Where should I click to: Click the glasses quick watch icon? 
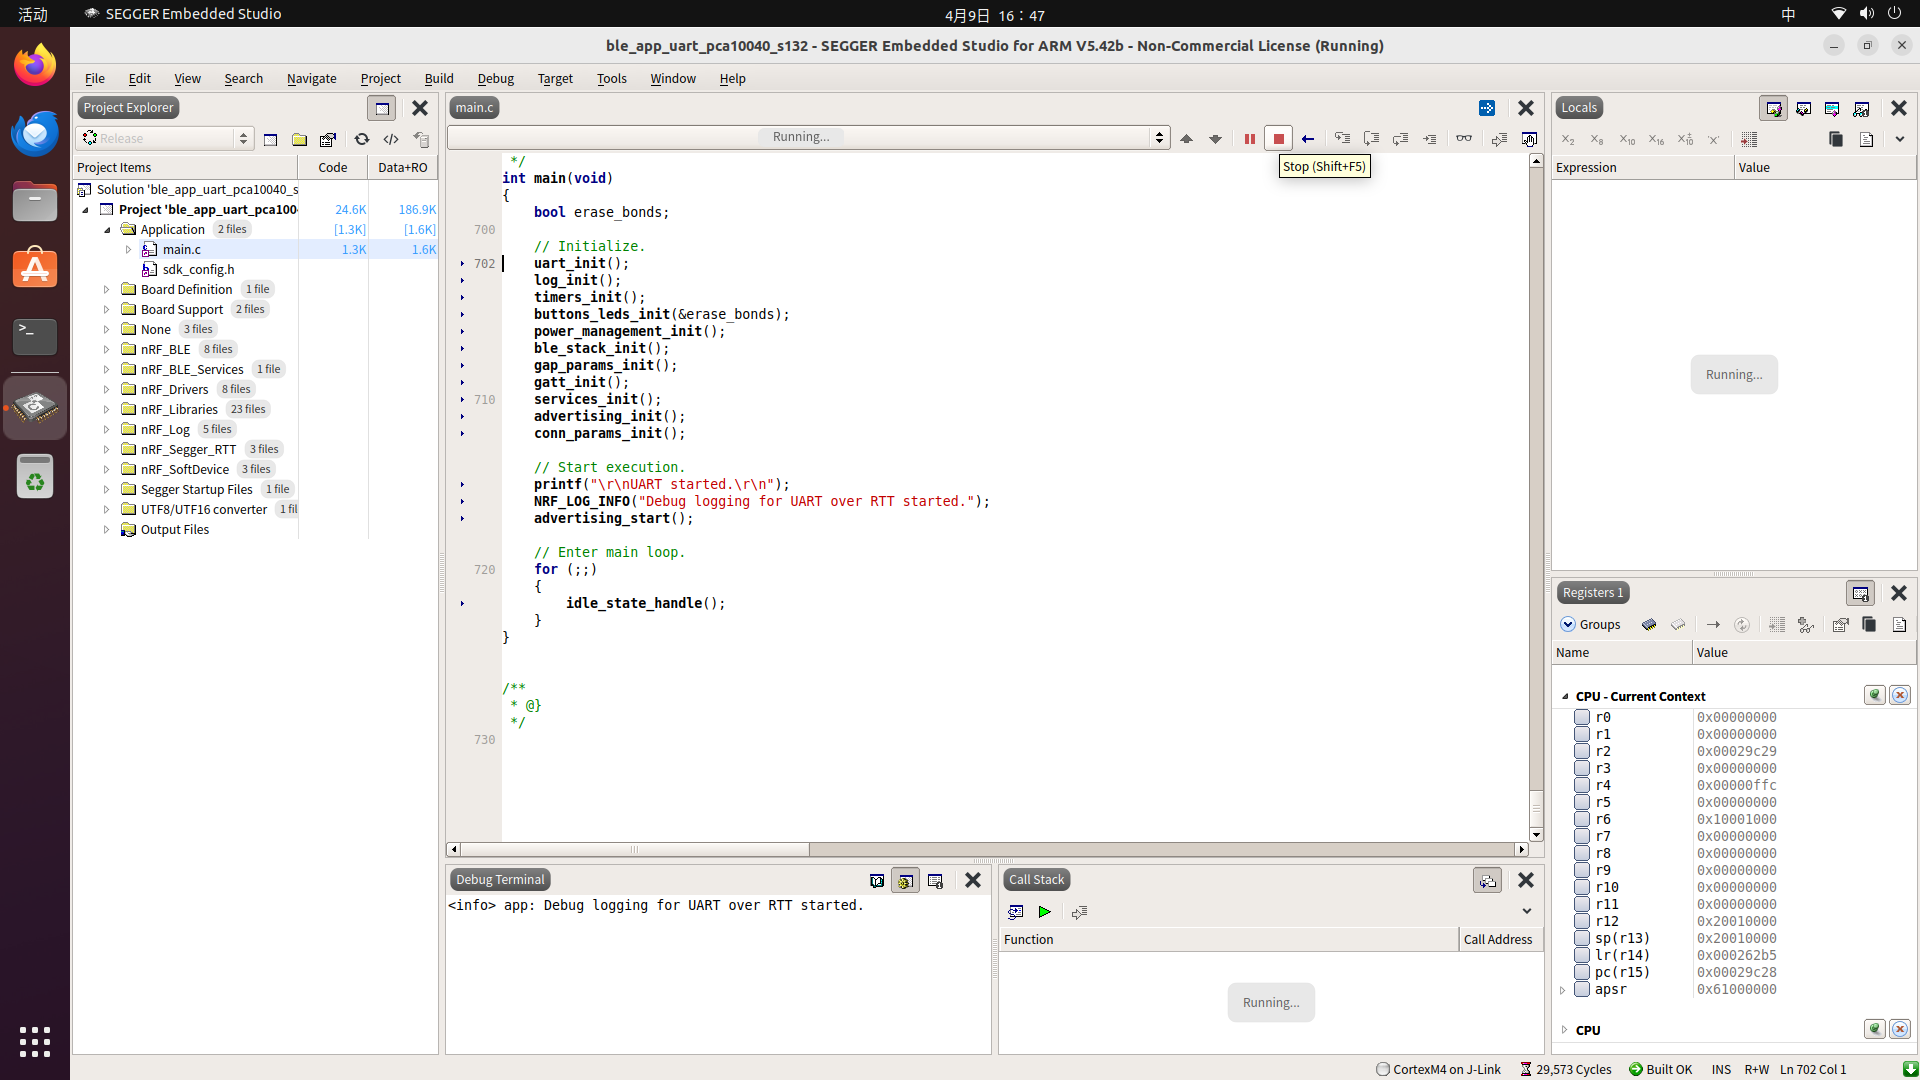tap(1464, 139)
